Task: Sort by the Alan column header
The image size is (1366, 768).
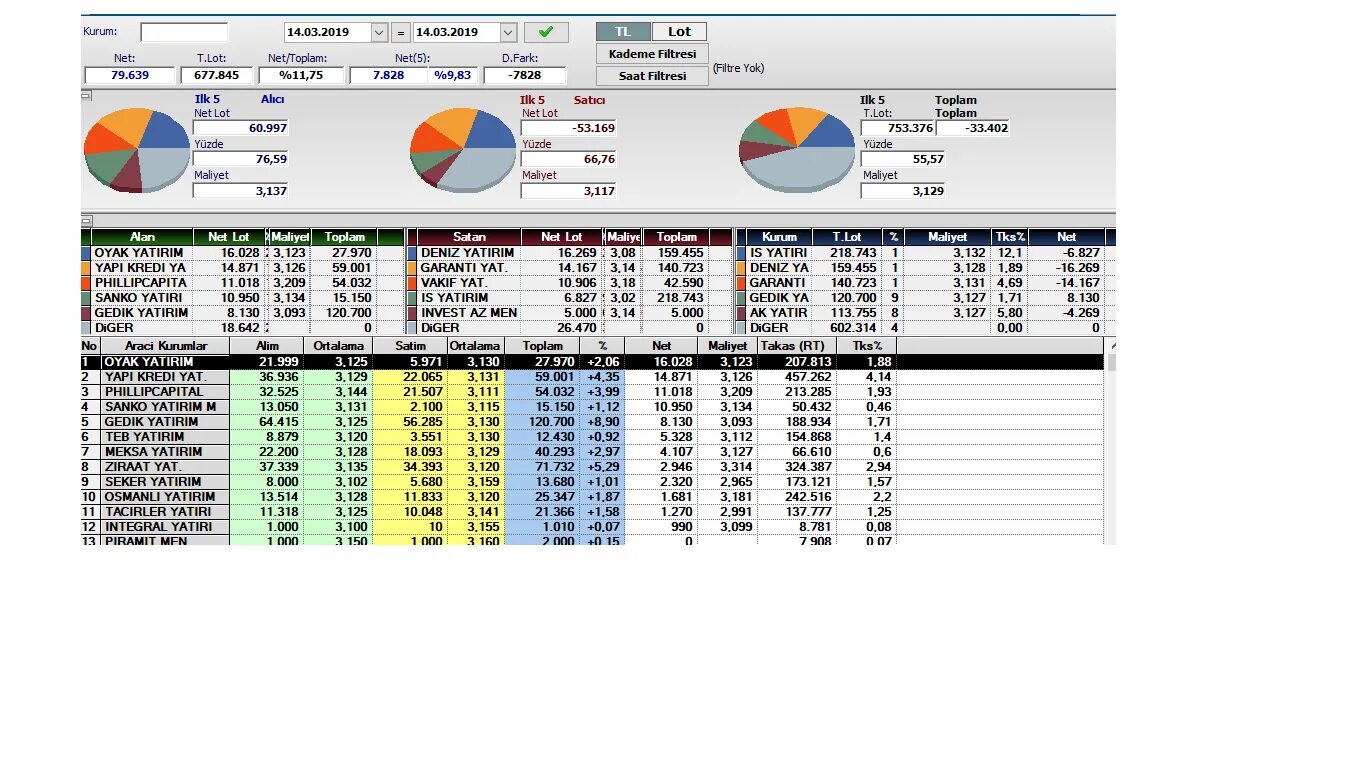Action: coord(142,237)
